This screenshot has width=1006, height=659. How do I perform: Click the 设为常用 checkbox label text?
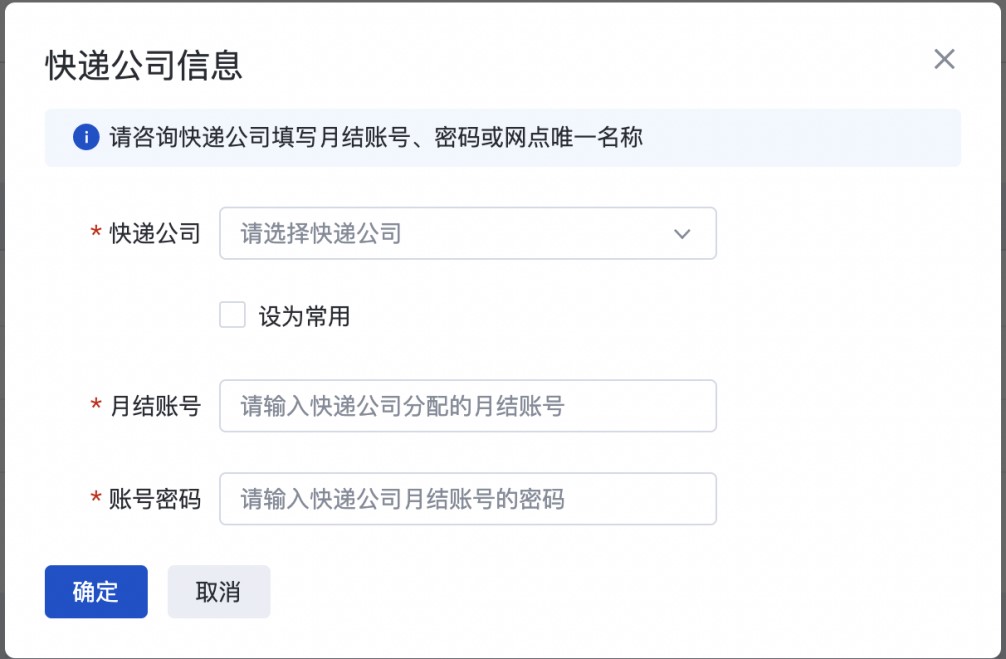pos(304,317)
